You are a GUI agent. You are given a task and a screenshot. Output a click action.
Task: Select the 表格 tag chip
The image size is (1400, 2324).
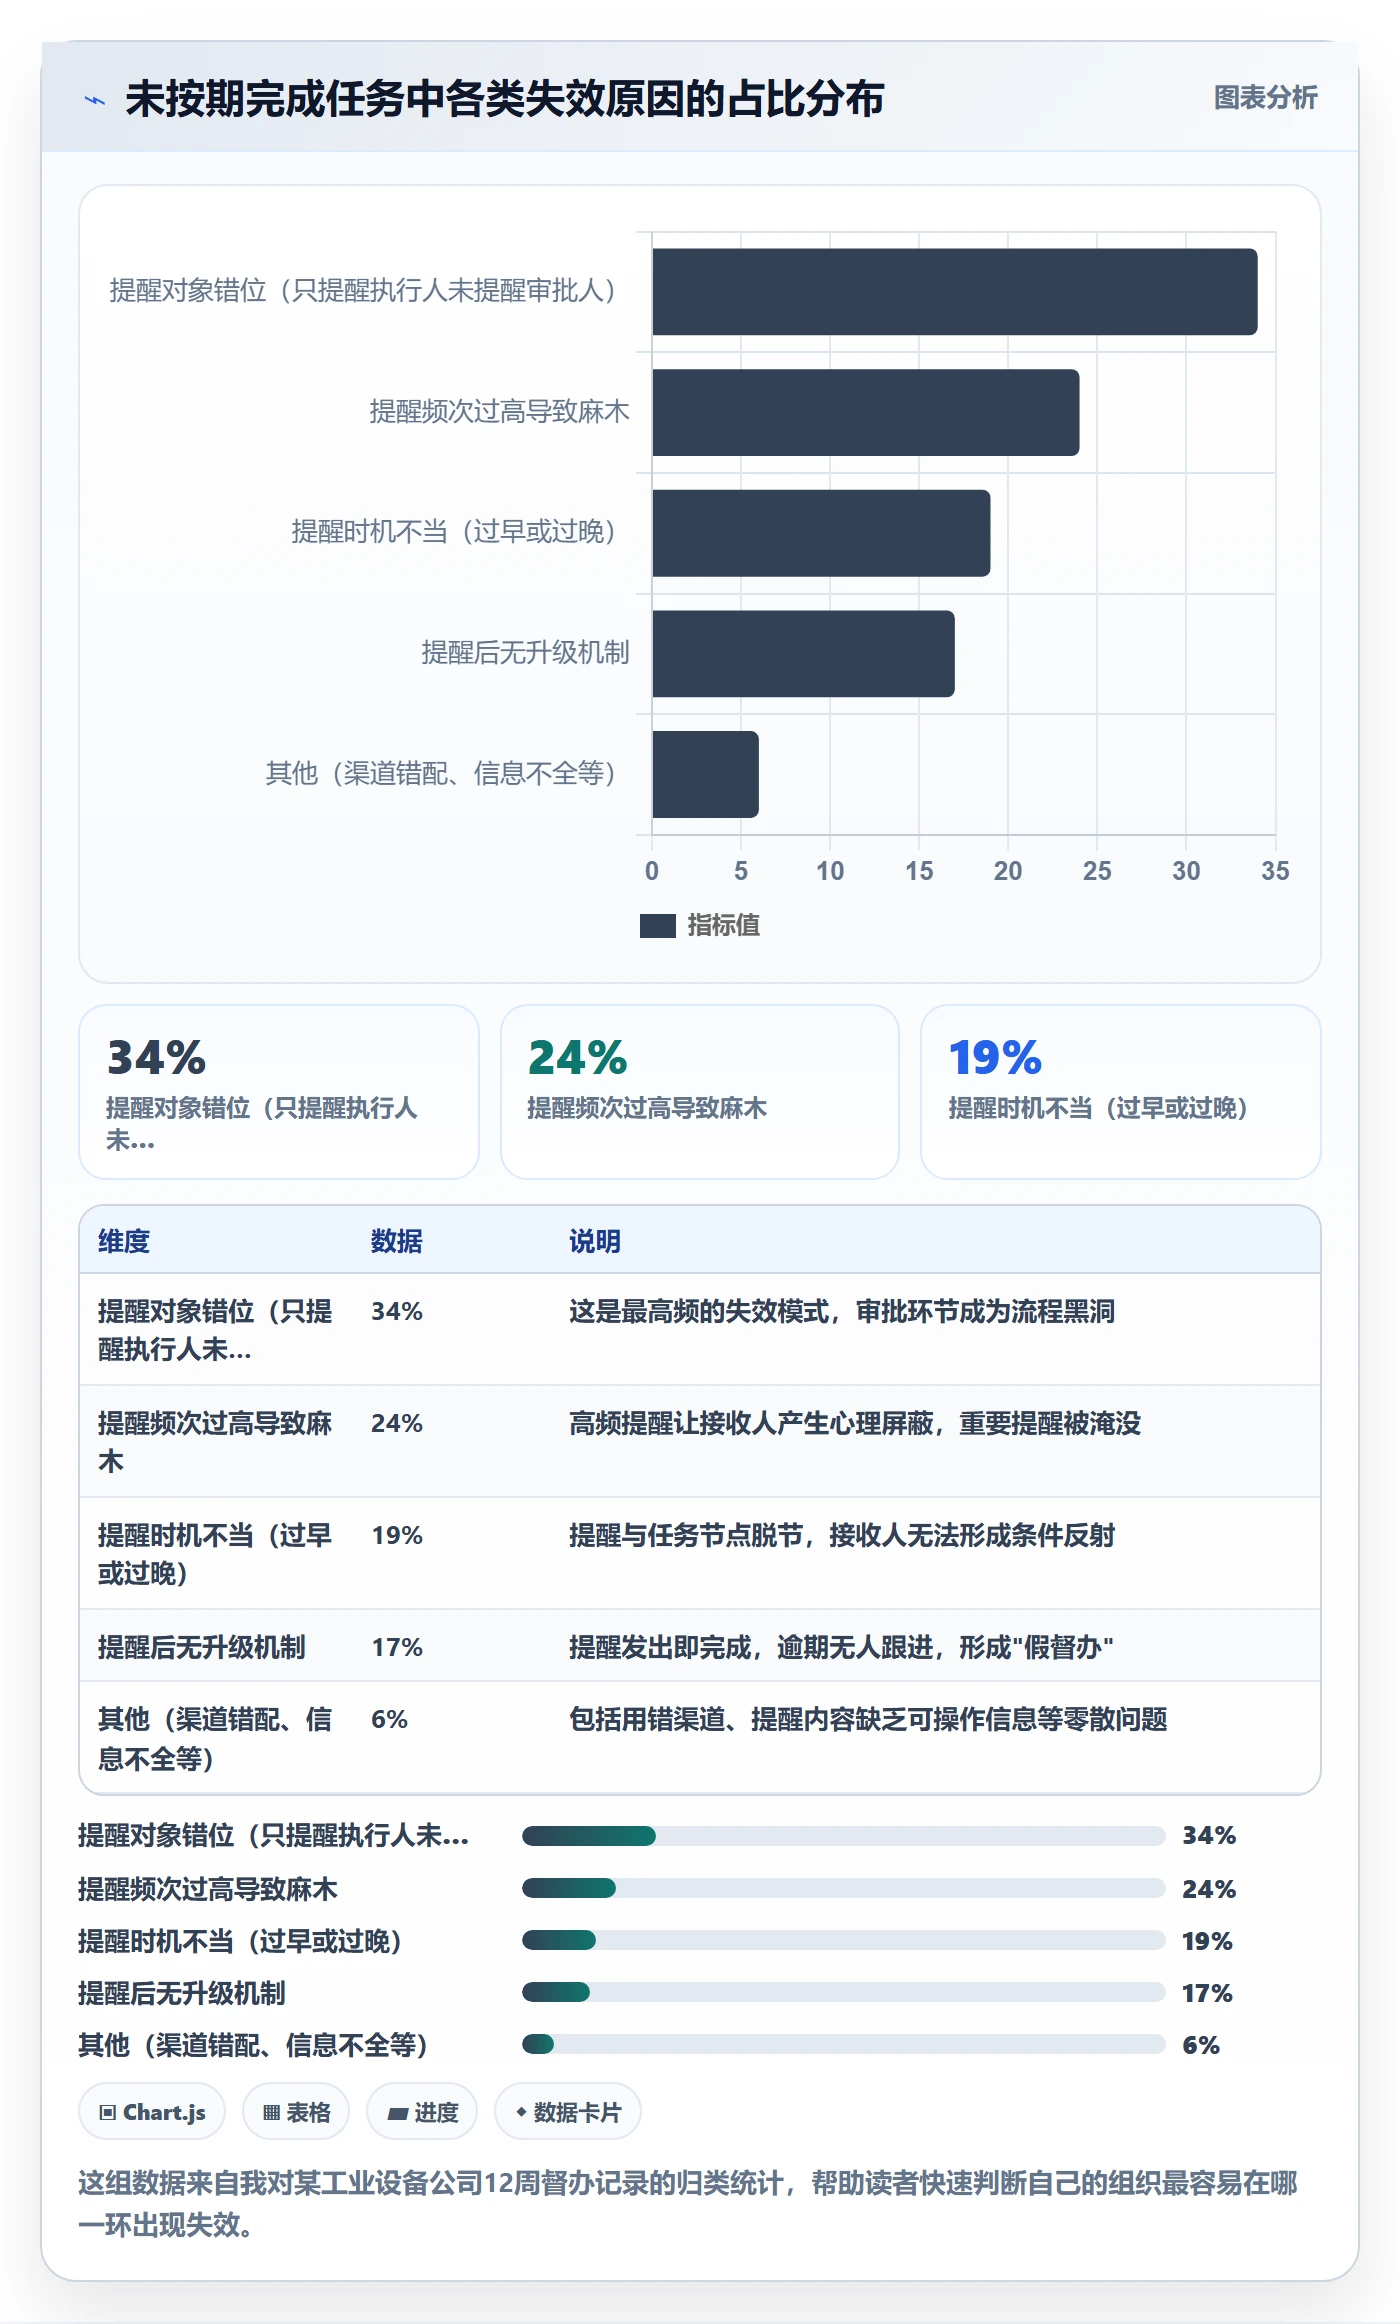coord(296,2112)
